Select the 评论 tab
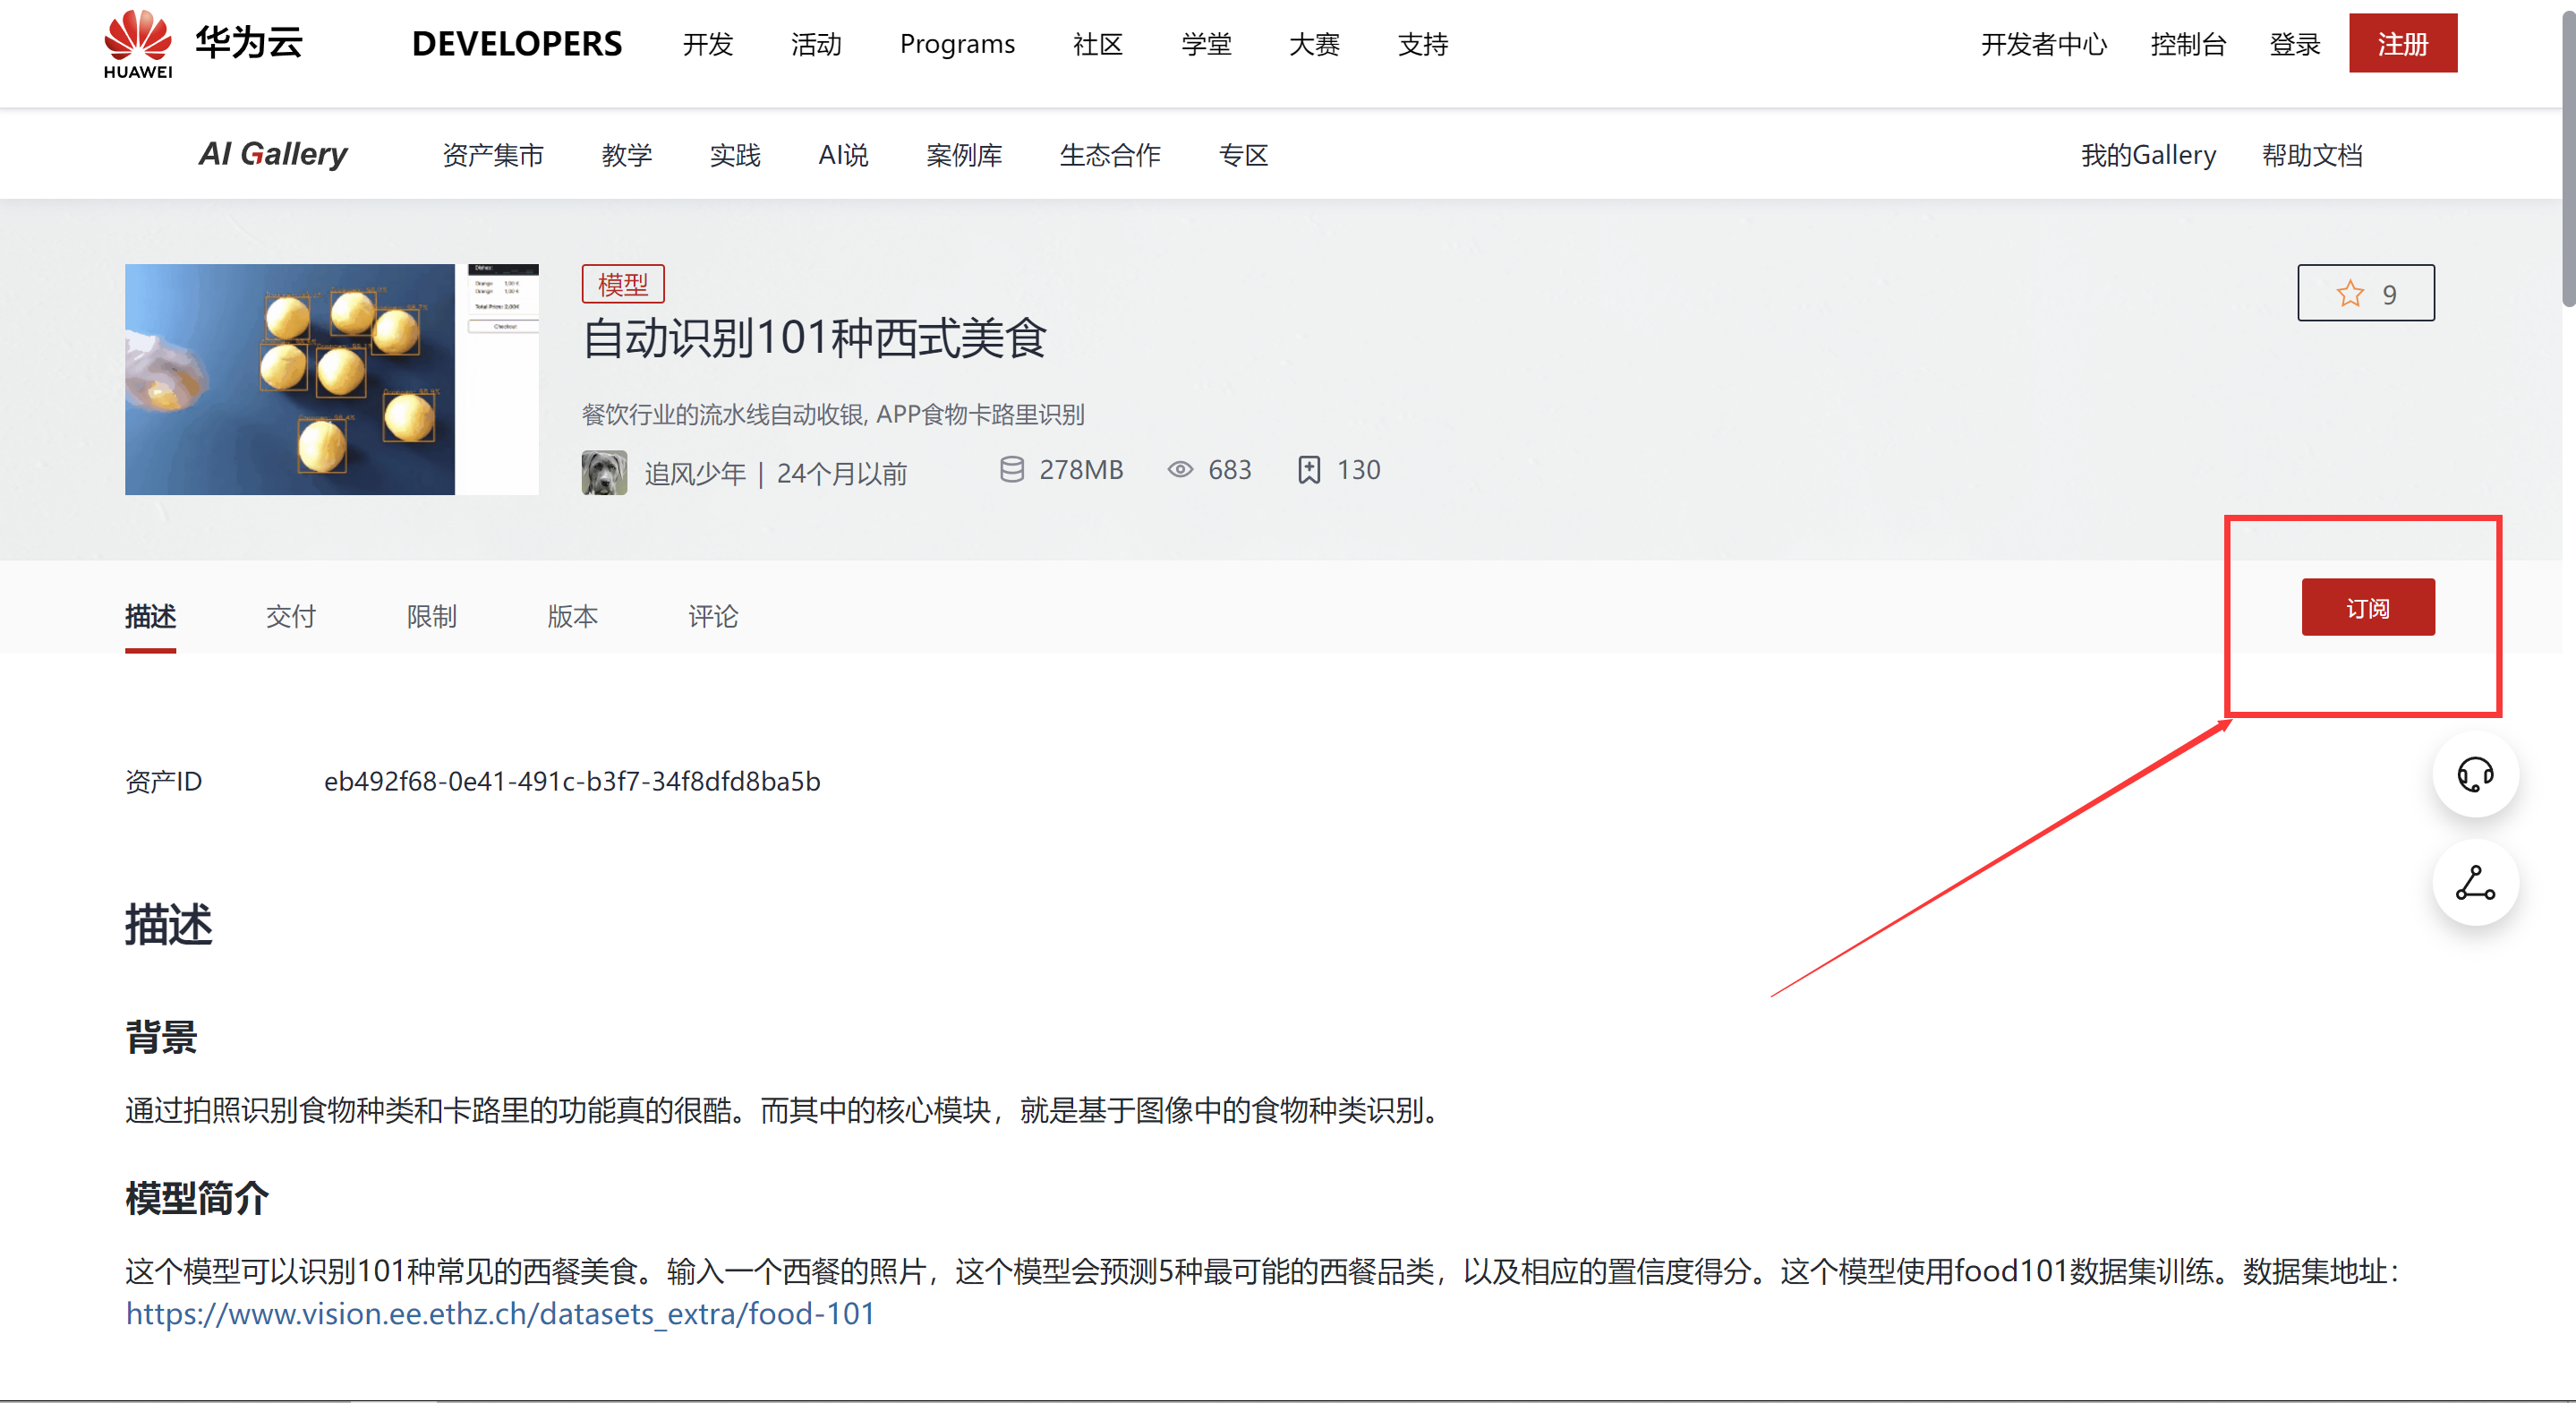The image size is (2576, 1403). pyautogui.click(x=712, y=616)
